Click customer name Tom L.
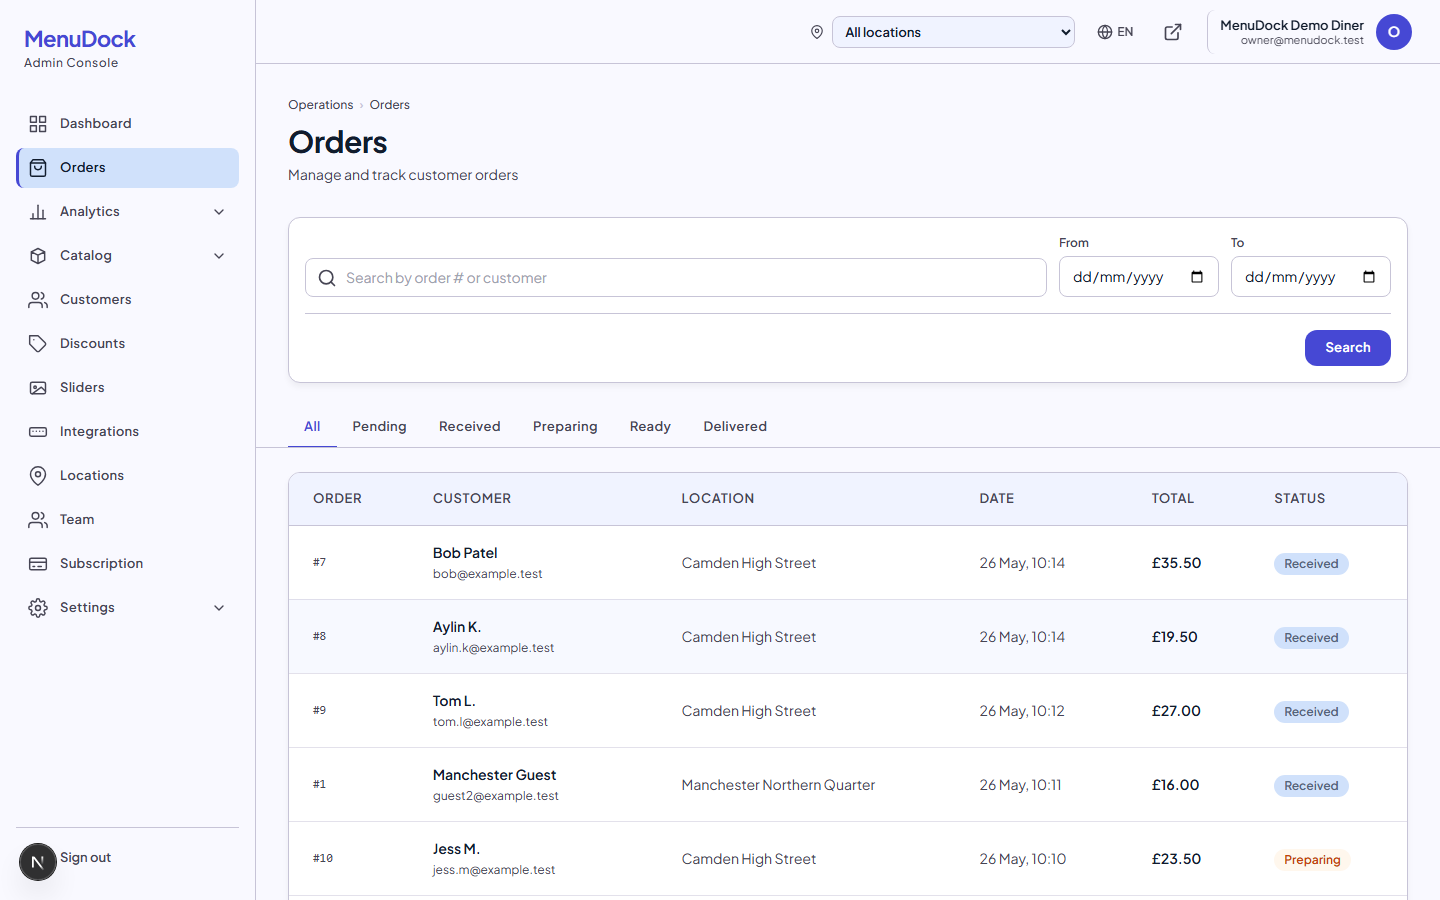 [454, 701]
